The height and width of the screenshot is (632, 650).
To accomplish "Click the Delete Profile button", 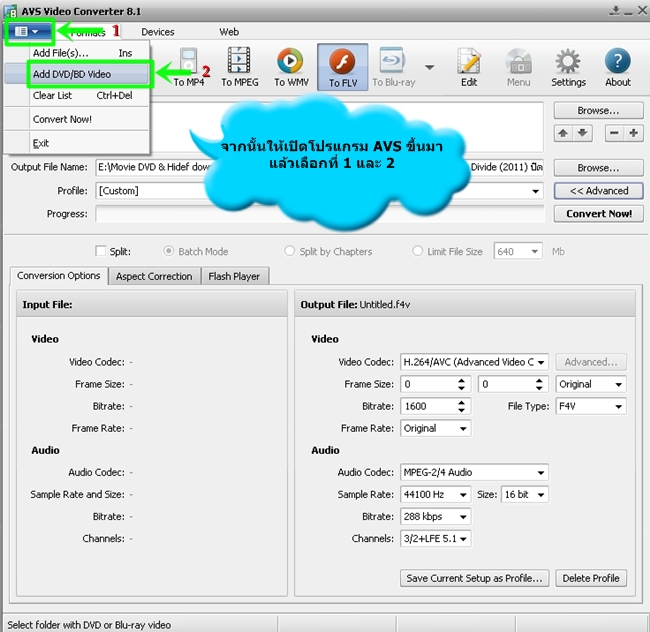I will pyautogui.click(x=591, y=578).
